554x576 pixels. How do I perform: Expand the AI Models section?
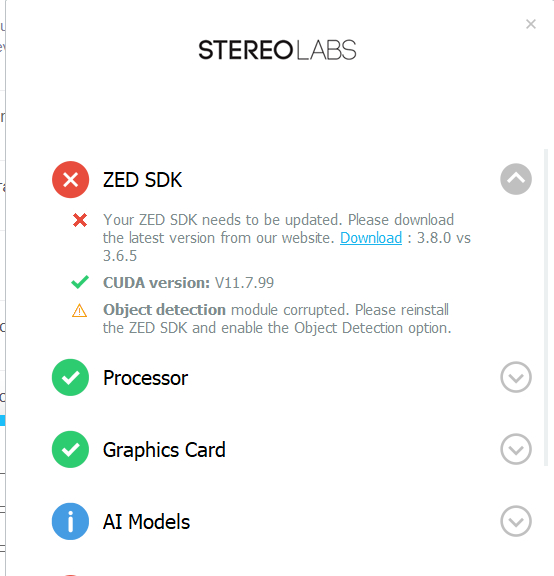[516, 521]
